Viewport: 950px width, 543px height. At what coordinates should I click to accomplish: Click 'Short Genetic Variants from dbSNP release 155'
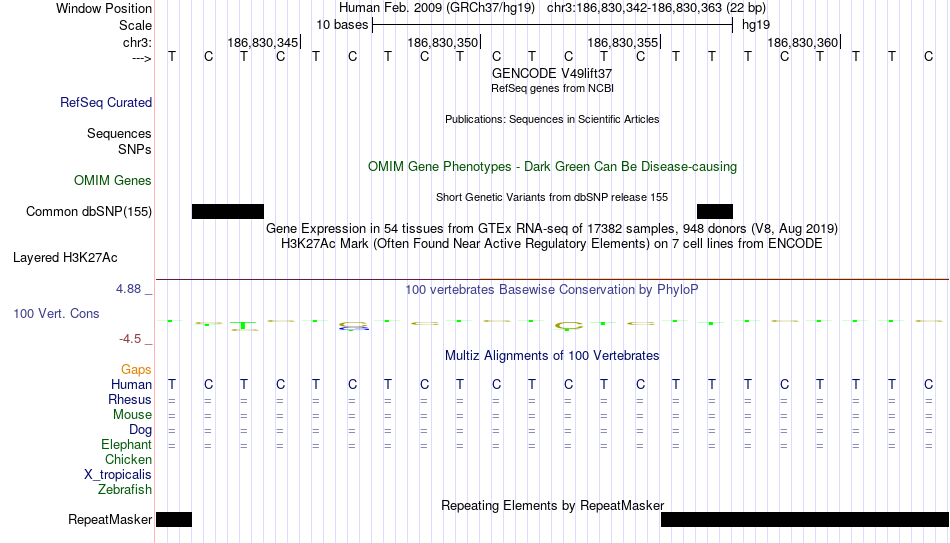click(x=552, y=198)
